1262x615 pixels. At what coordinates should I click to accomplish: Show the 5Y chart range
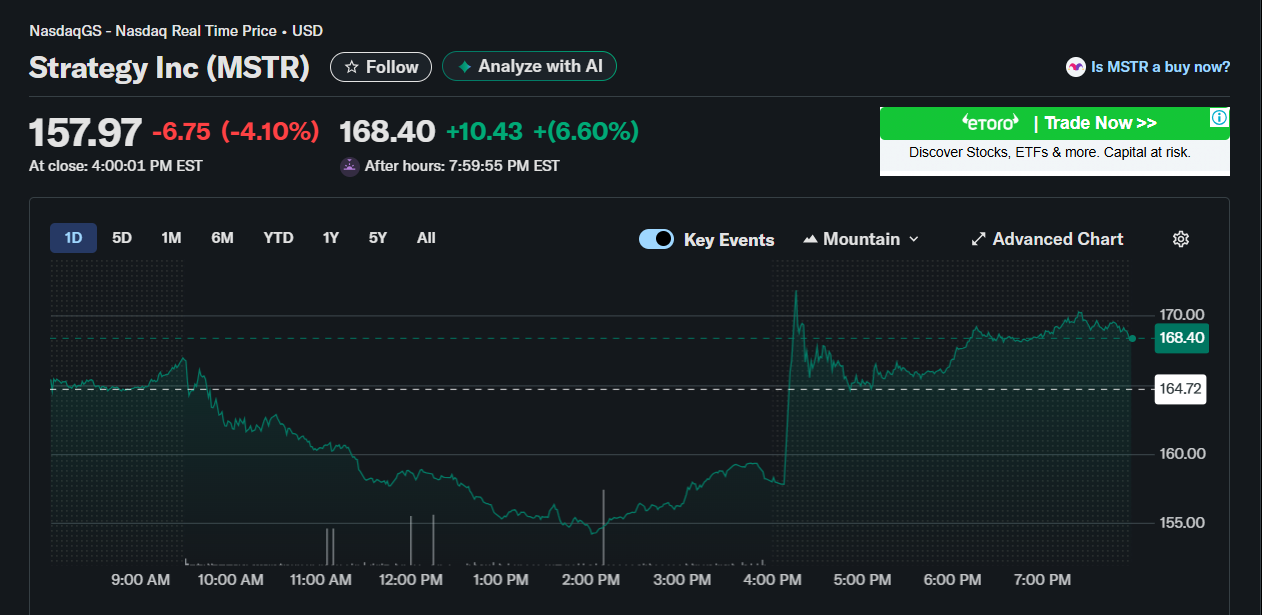377,238
